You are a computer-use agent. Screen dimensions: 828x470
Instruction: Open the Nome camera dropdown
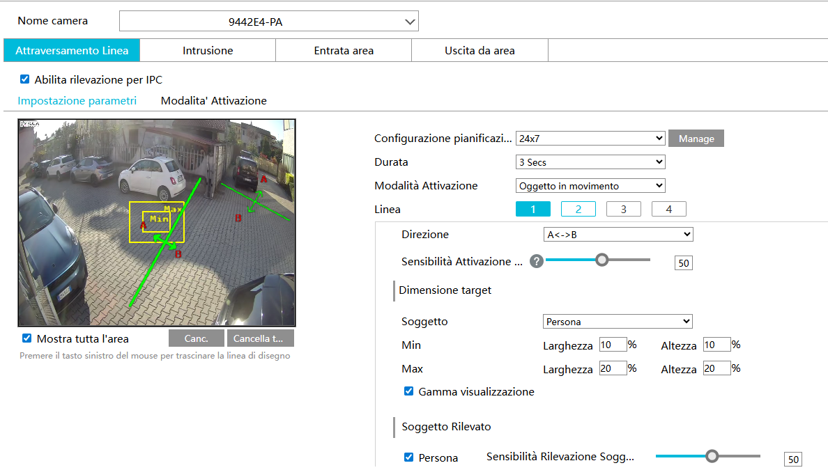coord(268,21)
